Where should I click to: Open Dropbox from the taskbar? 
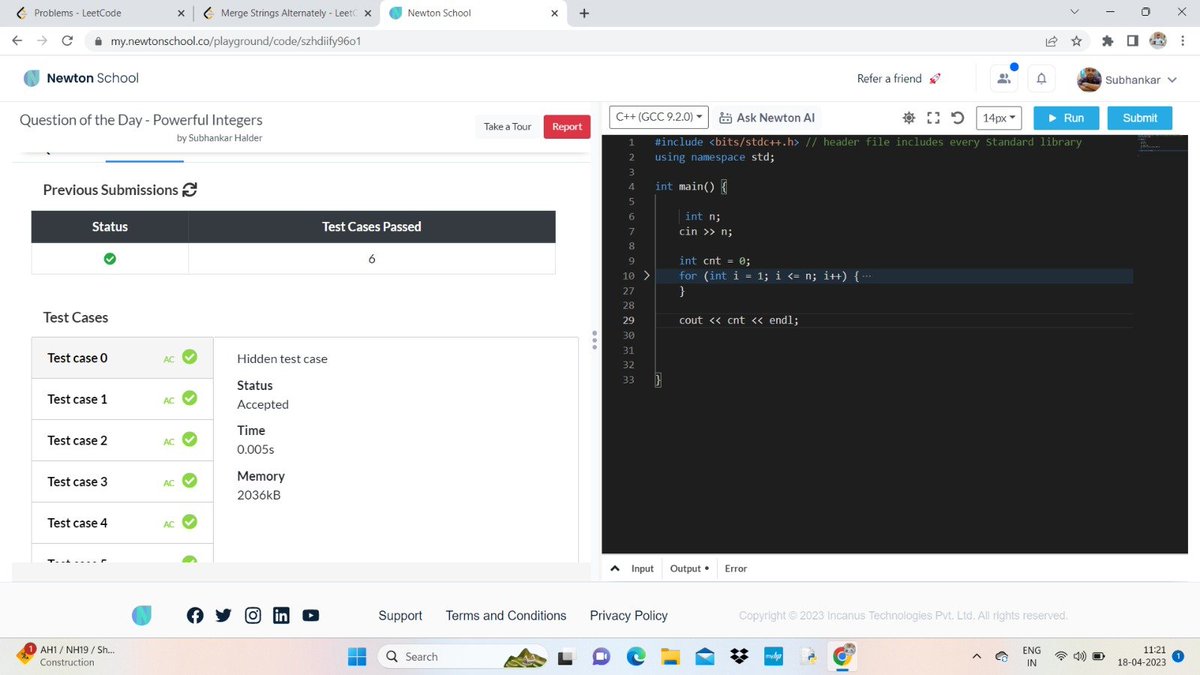click(x=739, y=657)
